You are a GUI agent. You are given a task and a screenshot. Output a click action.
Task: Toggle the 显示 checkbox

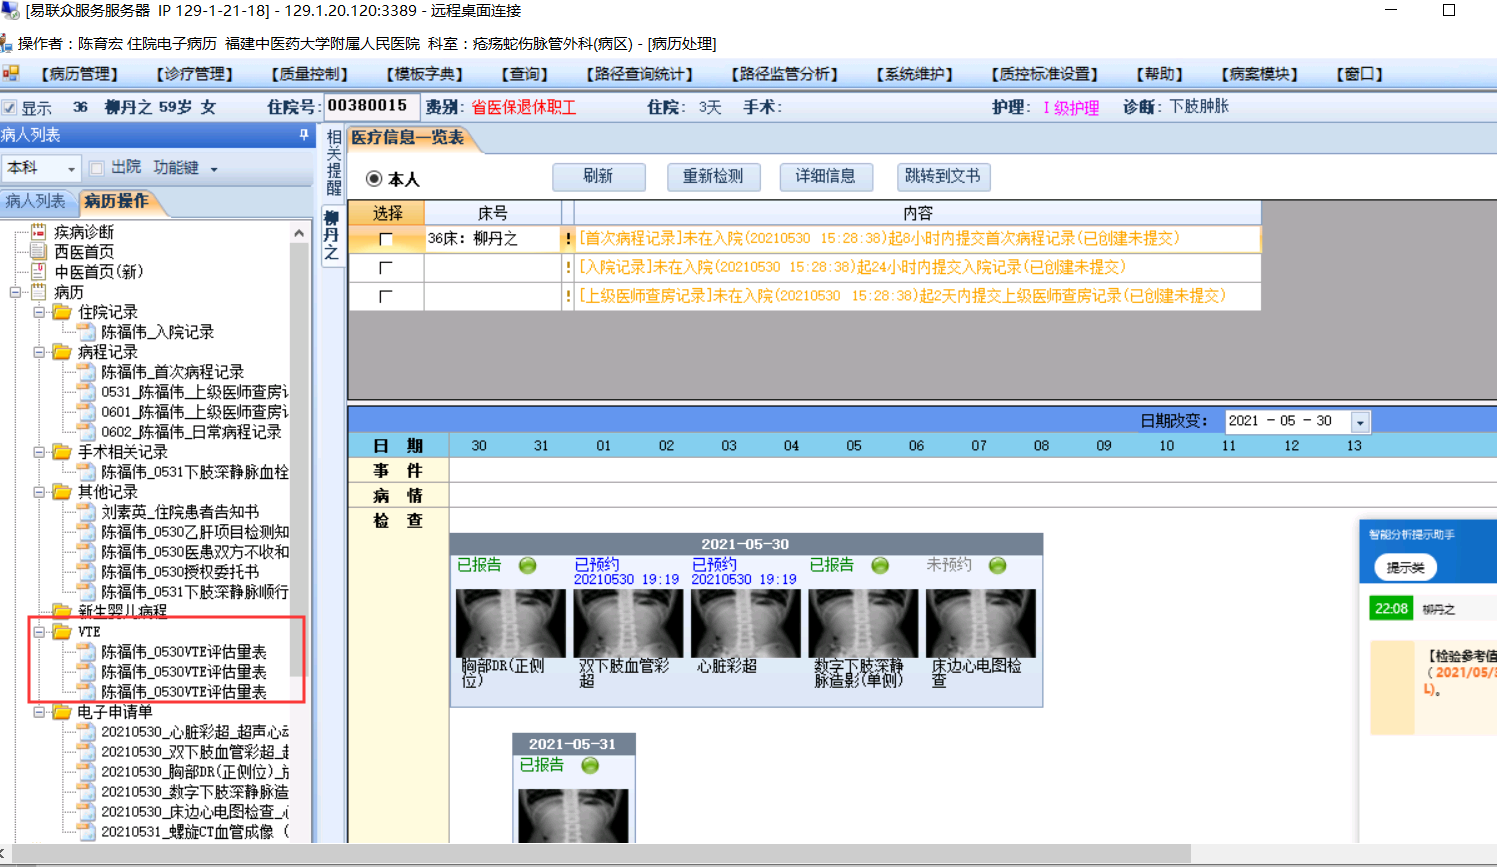9,108
